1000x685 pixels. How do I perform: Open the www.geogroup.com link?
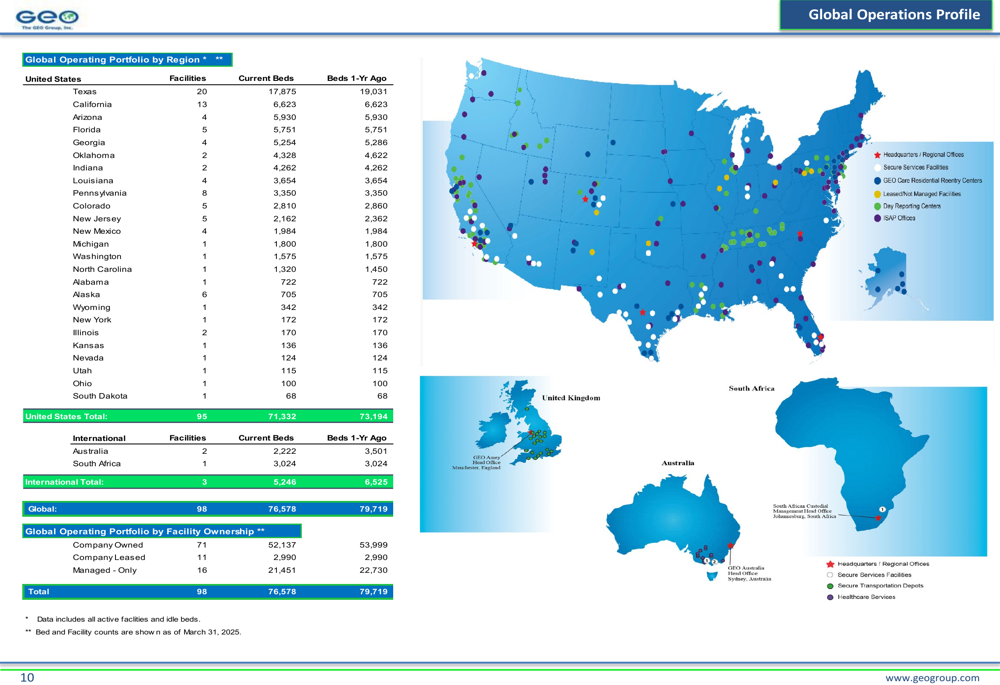click(x=932, y=678)
